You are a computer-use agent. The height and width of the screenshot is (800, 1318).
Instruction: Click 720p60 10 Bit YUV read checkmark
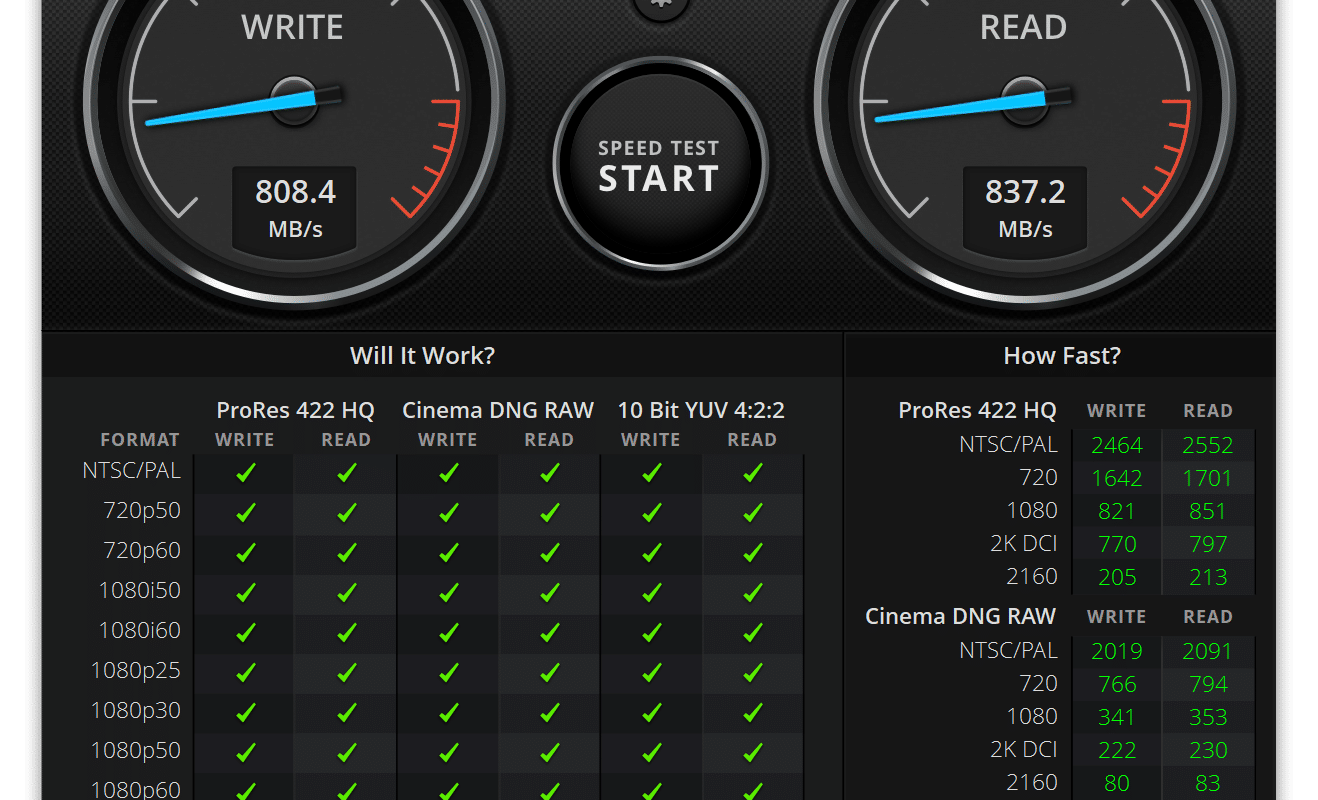pyautogui.click(x=753, y=553)
